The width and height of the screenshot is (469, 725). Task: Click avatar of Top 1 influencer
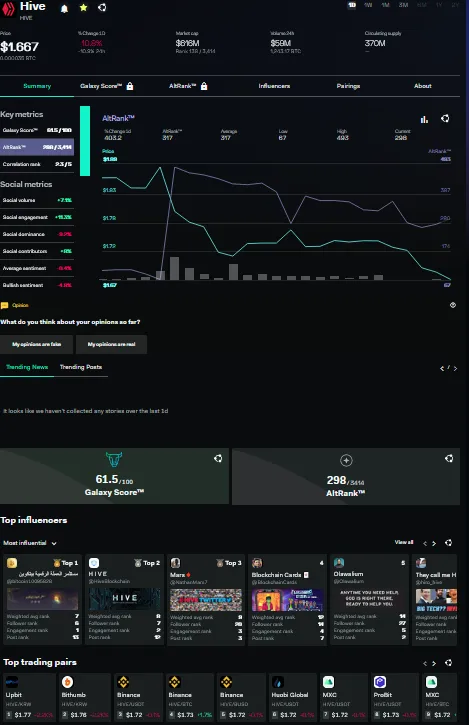click(x=12, y=563)
